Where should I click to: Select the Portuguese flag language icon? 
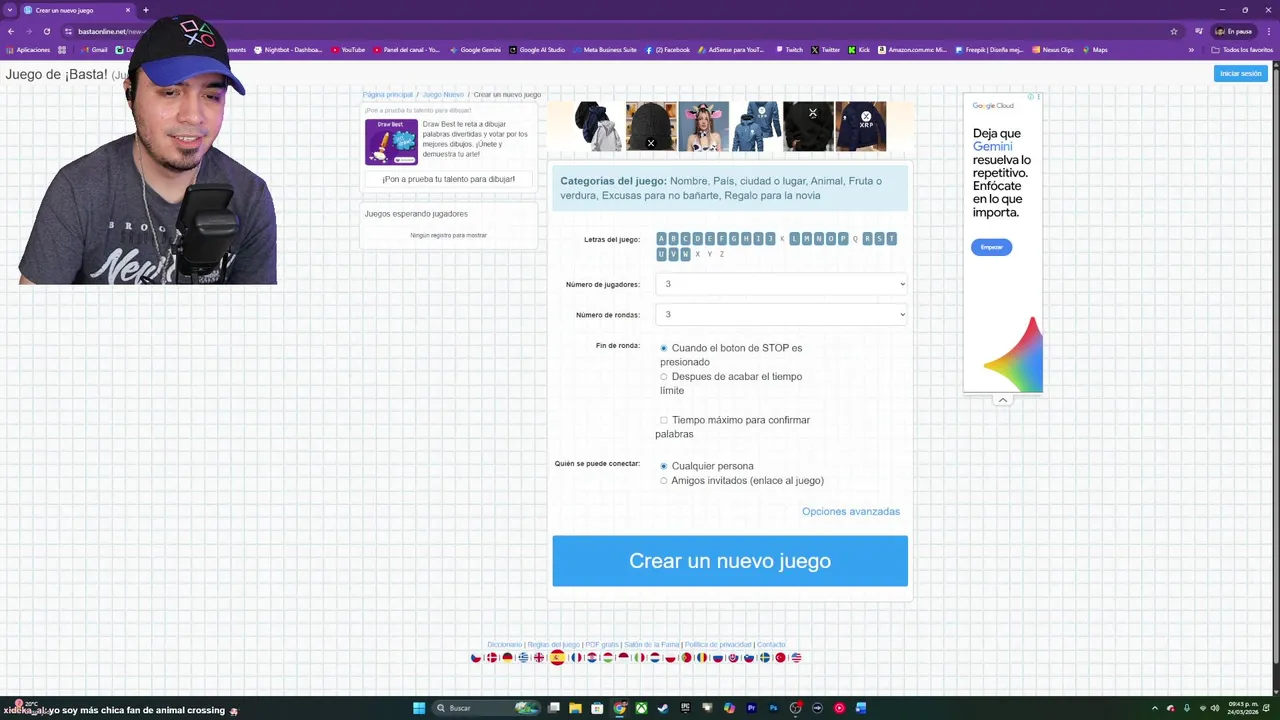tap(686, 658)
